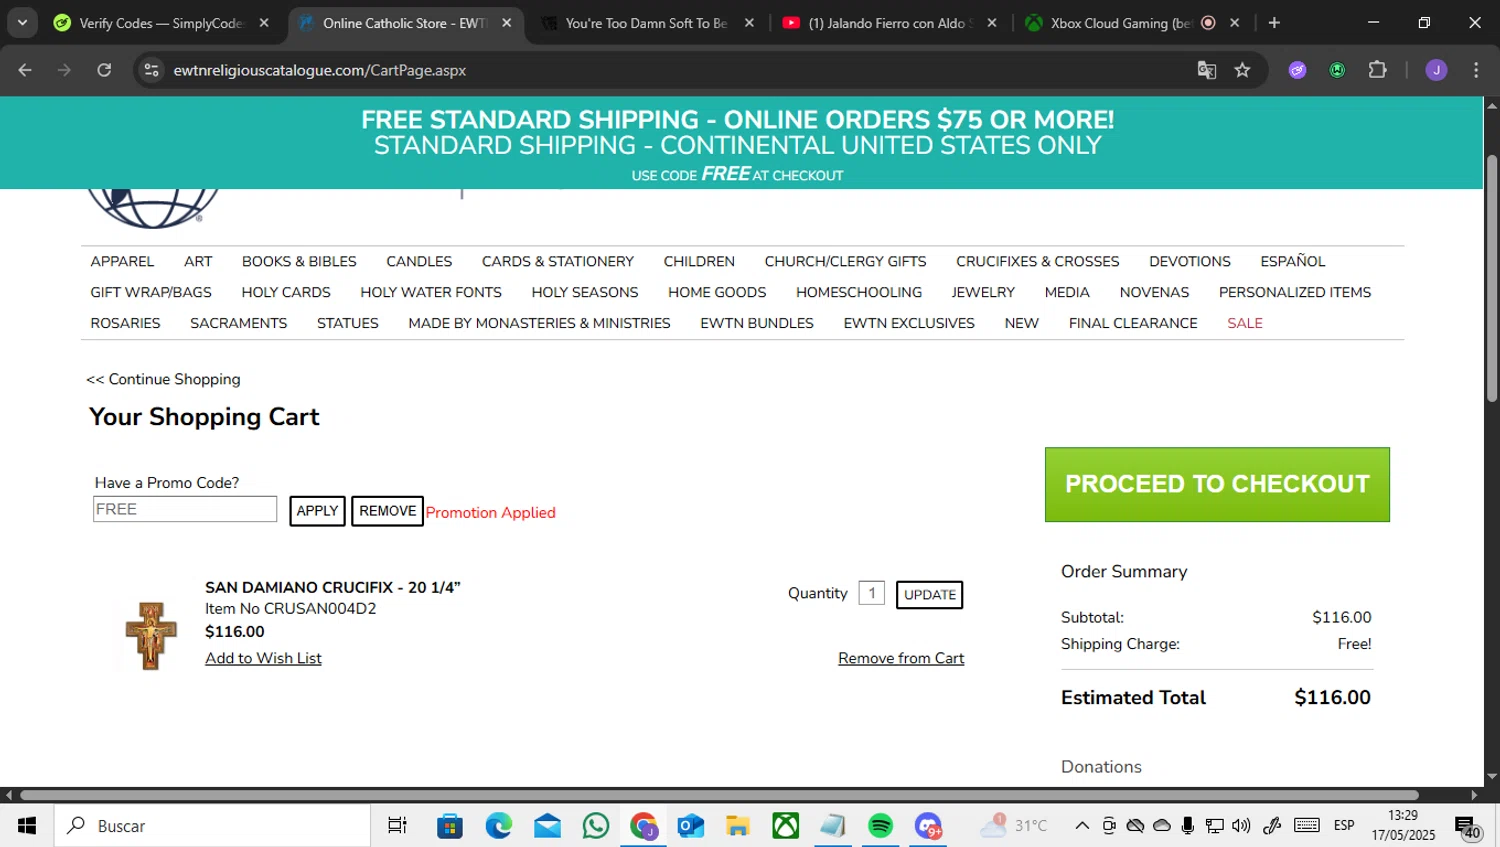
Task: View site information icon in address bar
Action: [151, 70]
